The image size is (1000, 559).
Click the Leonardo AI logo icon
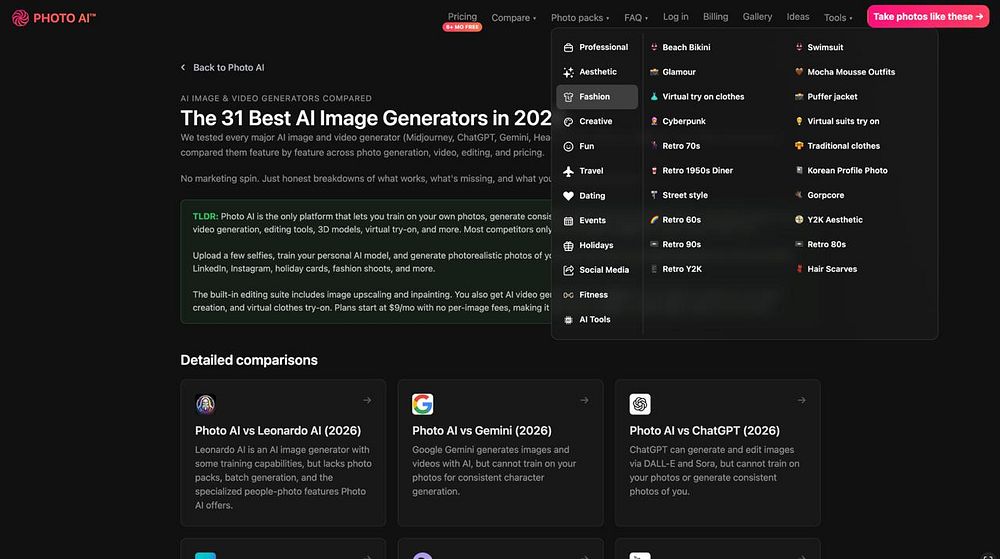tap(205, 404)
